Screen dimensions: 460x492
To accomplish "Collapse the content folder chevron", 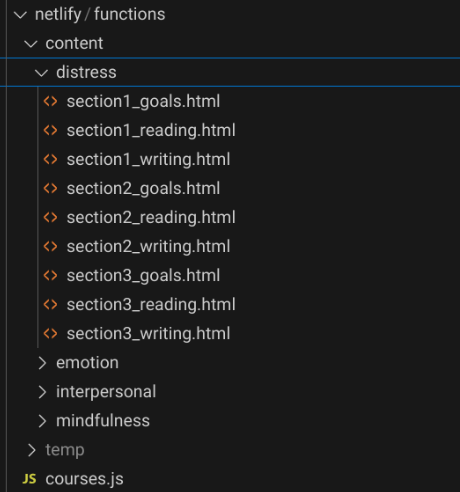I will pyautogui.click(x=31, y=44).
